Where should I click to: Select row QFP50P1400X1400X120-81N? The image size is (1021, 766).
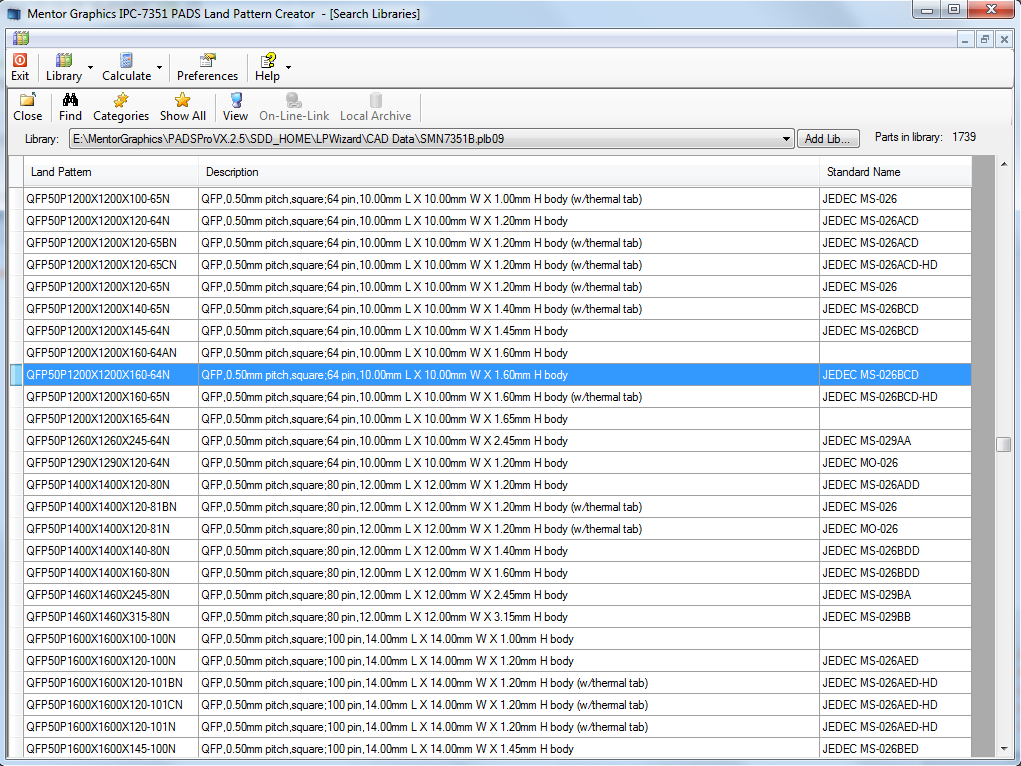pos(497,529)
